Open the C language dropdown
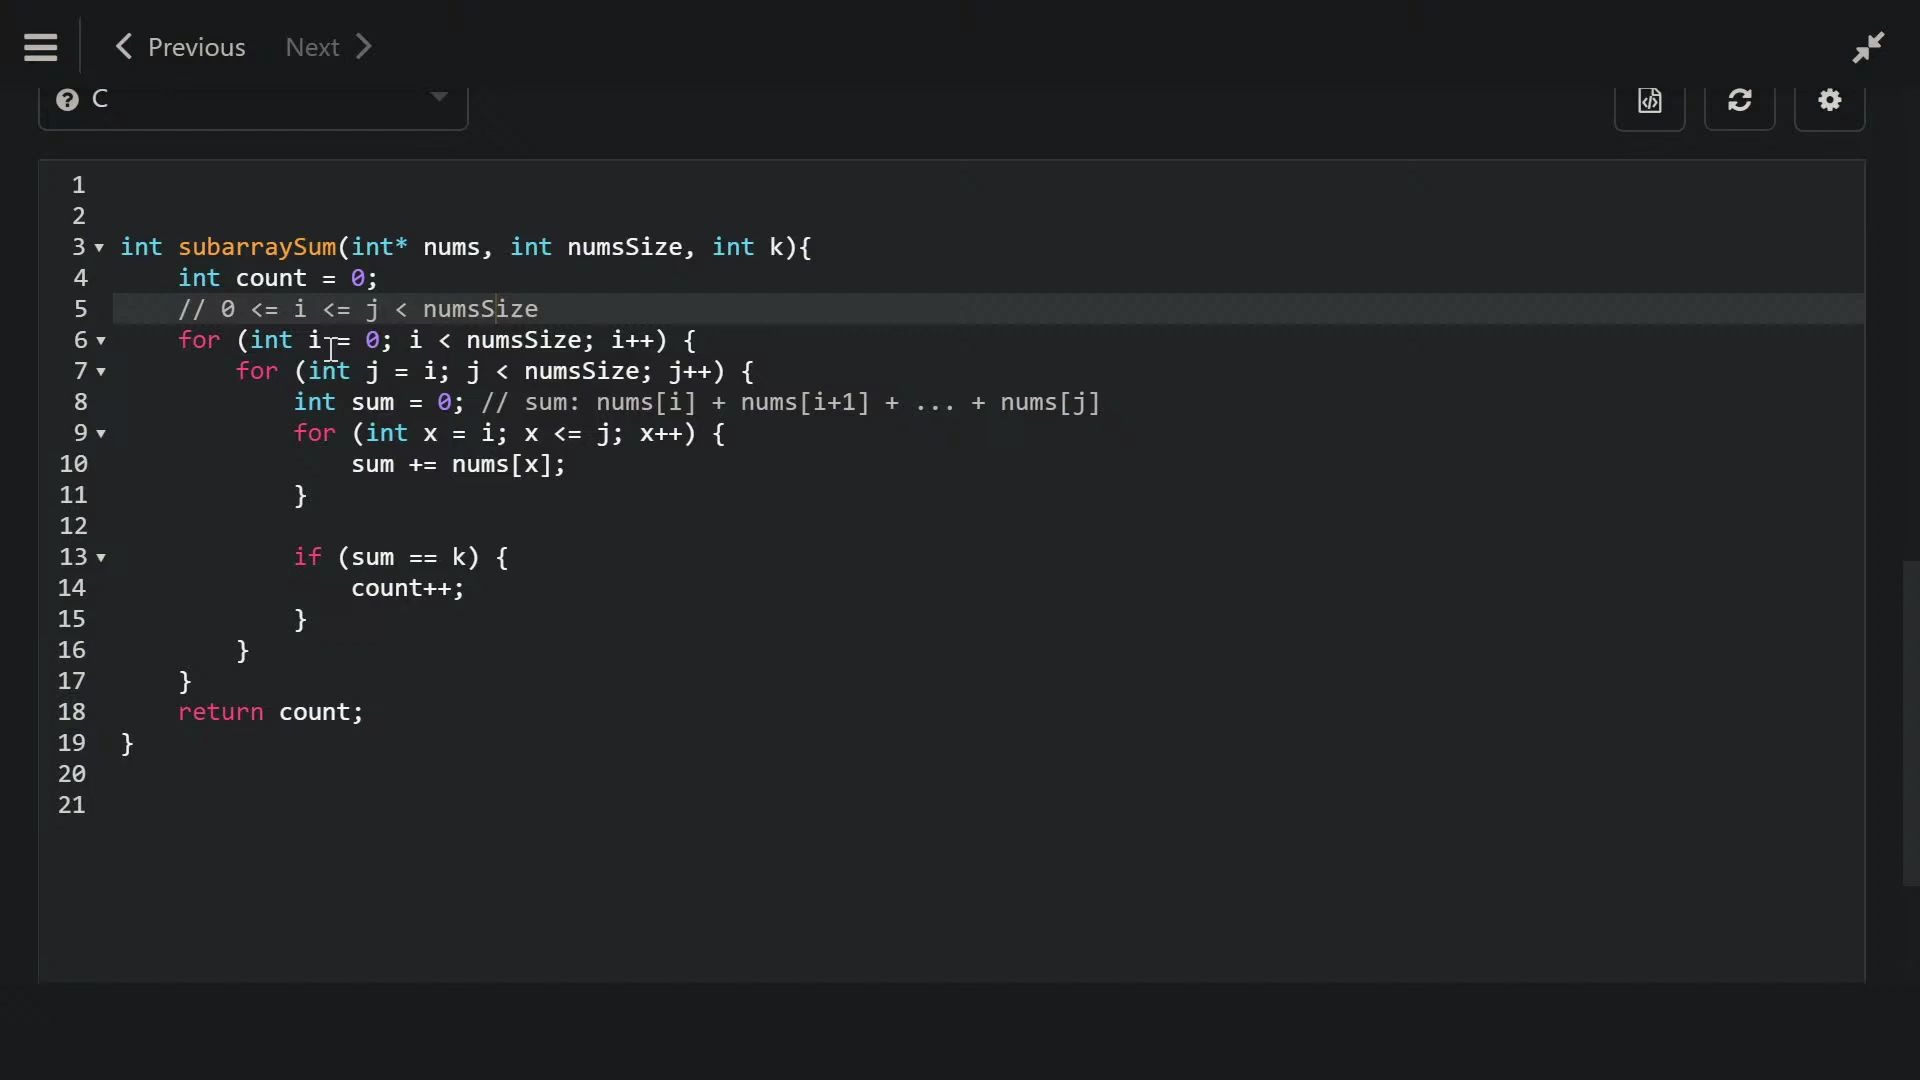Viewport: 1920px width, 1080px height. point(253,100)
